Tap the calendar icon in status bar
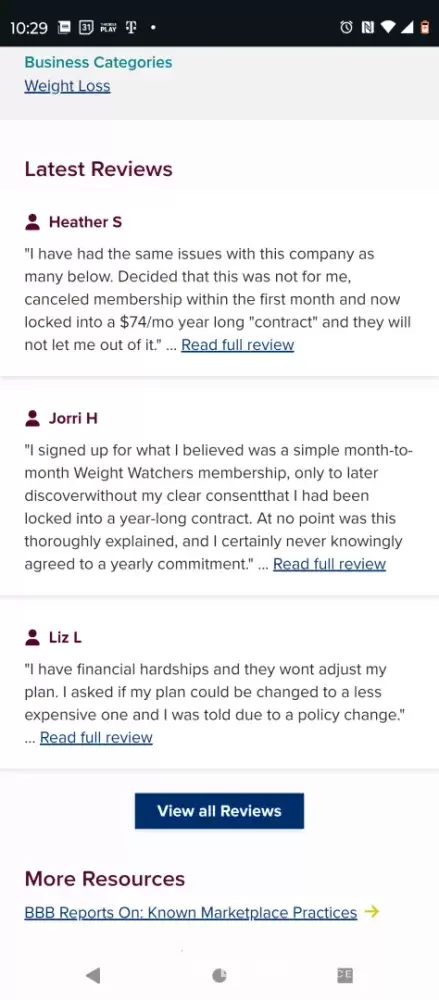 coord(86,27)
